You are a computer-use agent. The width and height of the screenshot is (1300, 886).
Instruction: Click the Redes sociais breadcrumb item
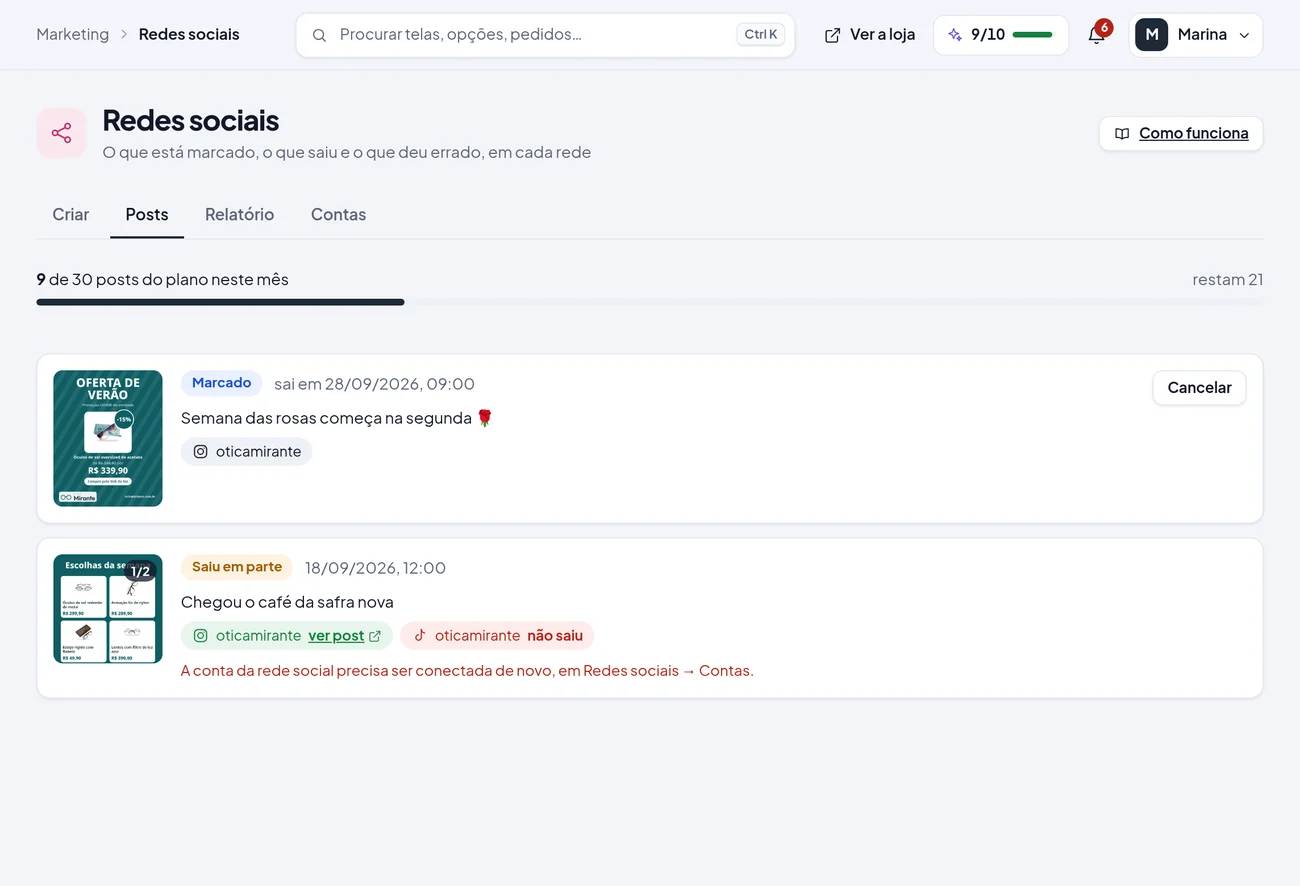[189, 34]
